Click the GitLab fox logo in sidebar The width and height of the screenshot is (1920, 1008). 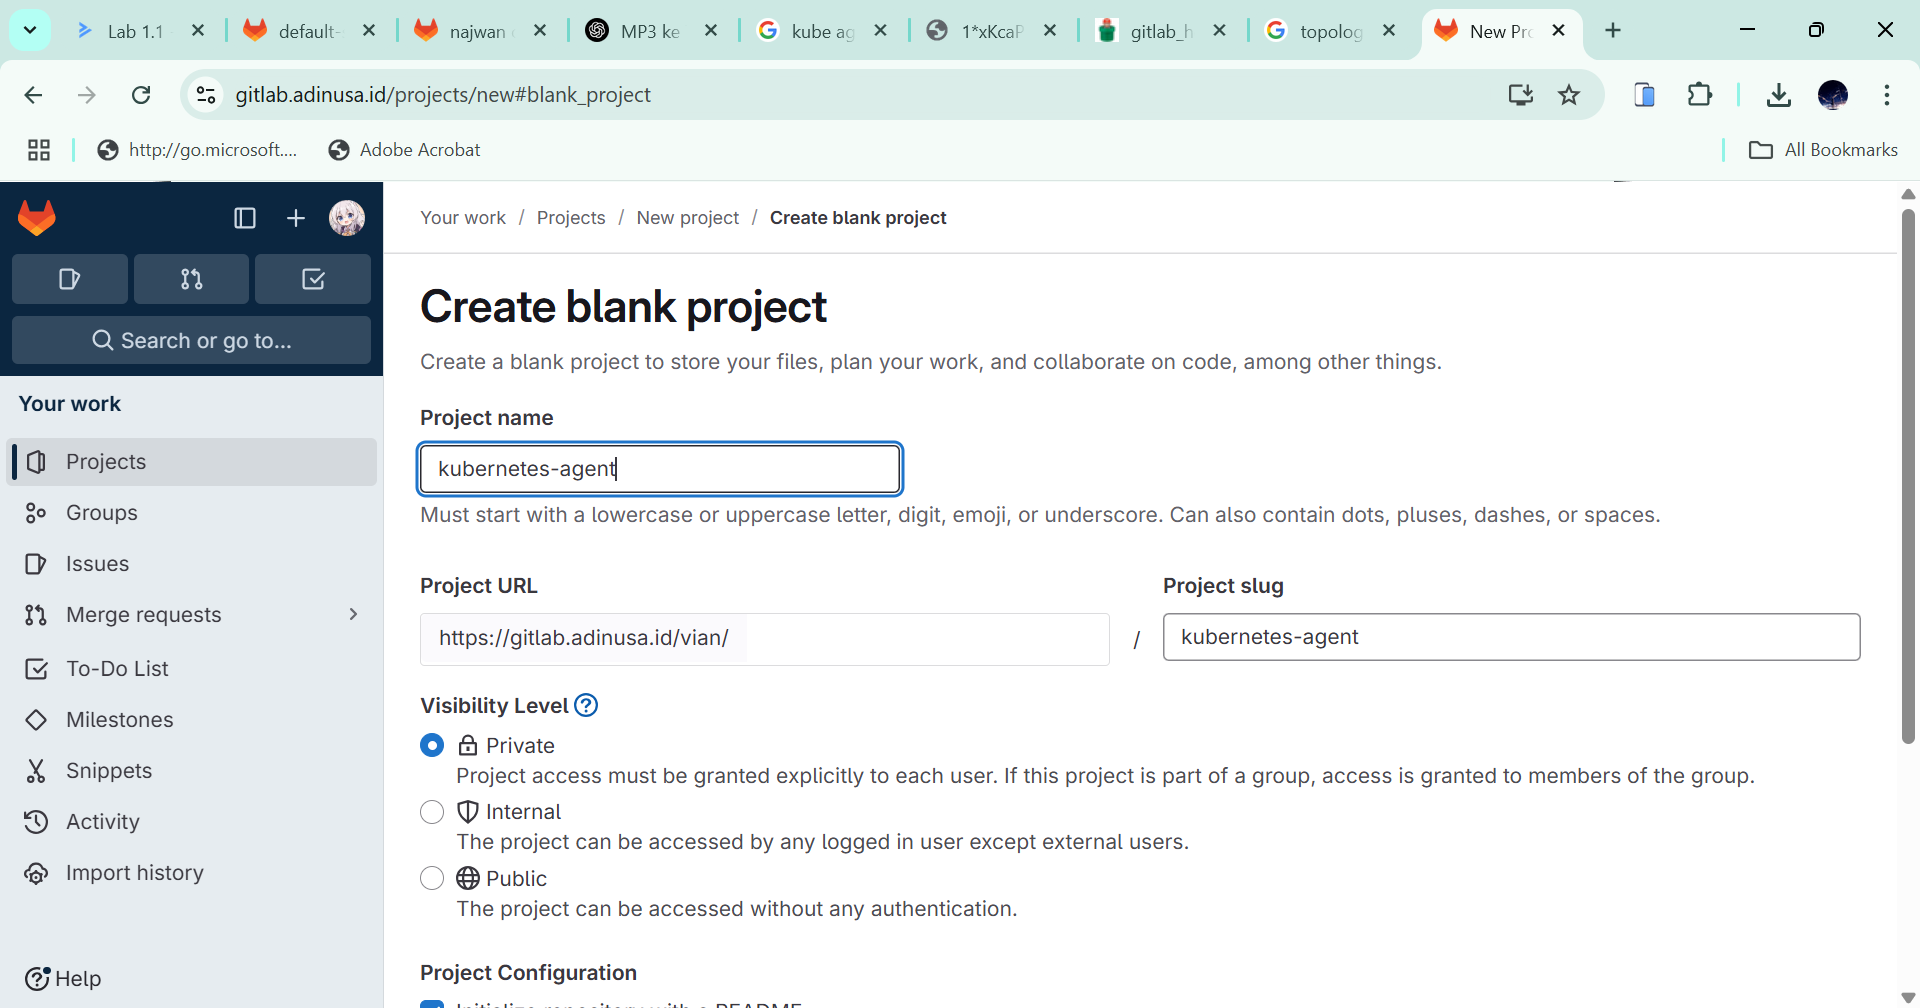tap(37, 218)
